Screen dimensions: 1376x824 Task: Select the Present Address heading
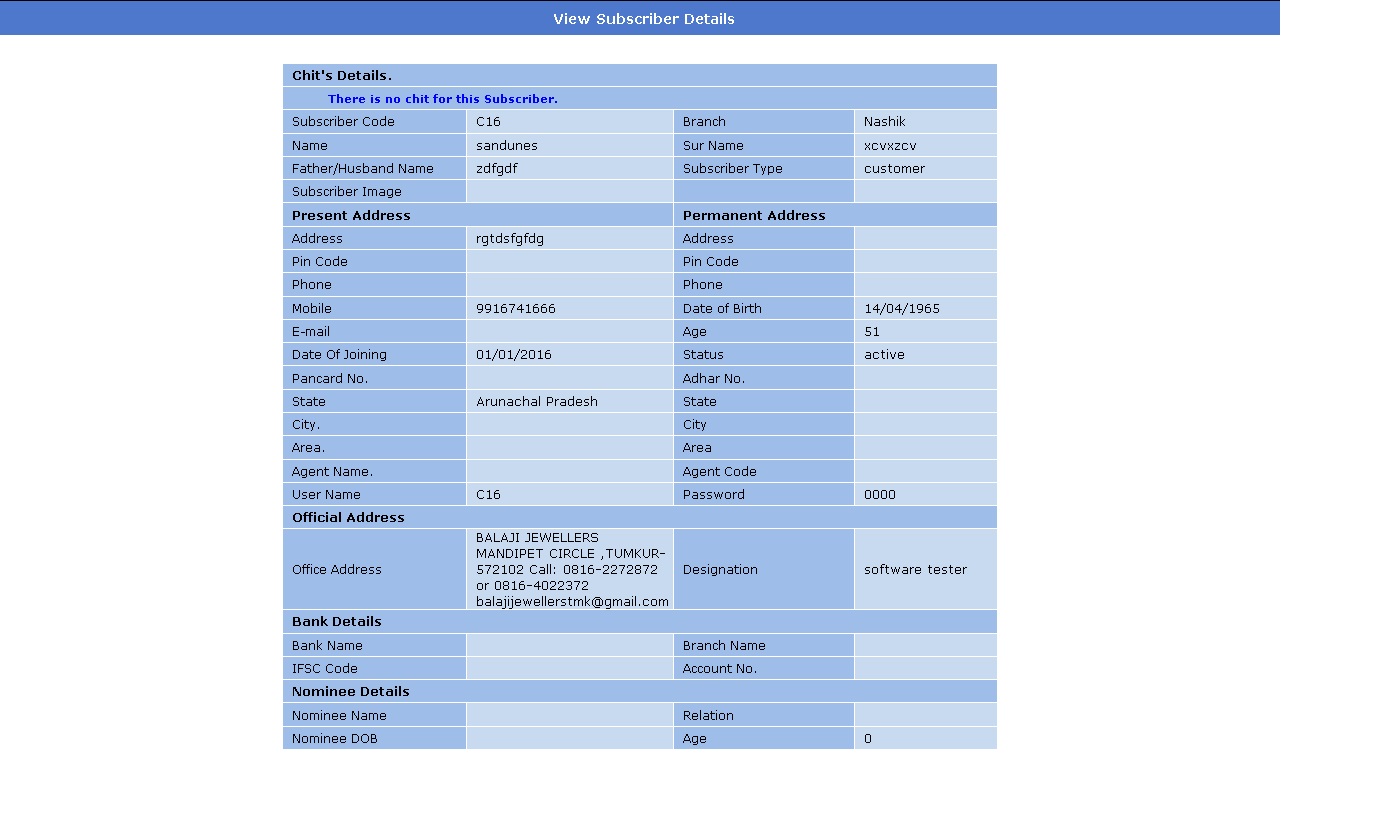351,216
